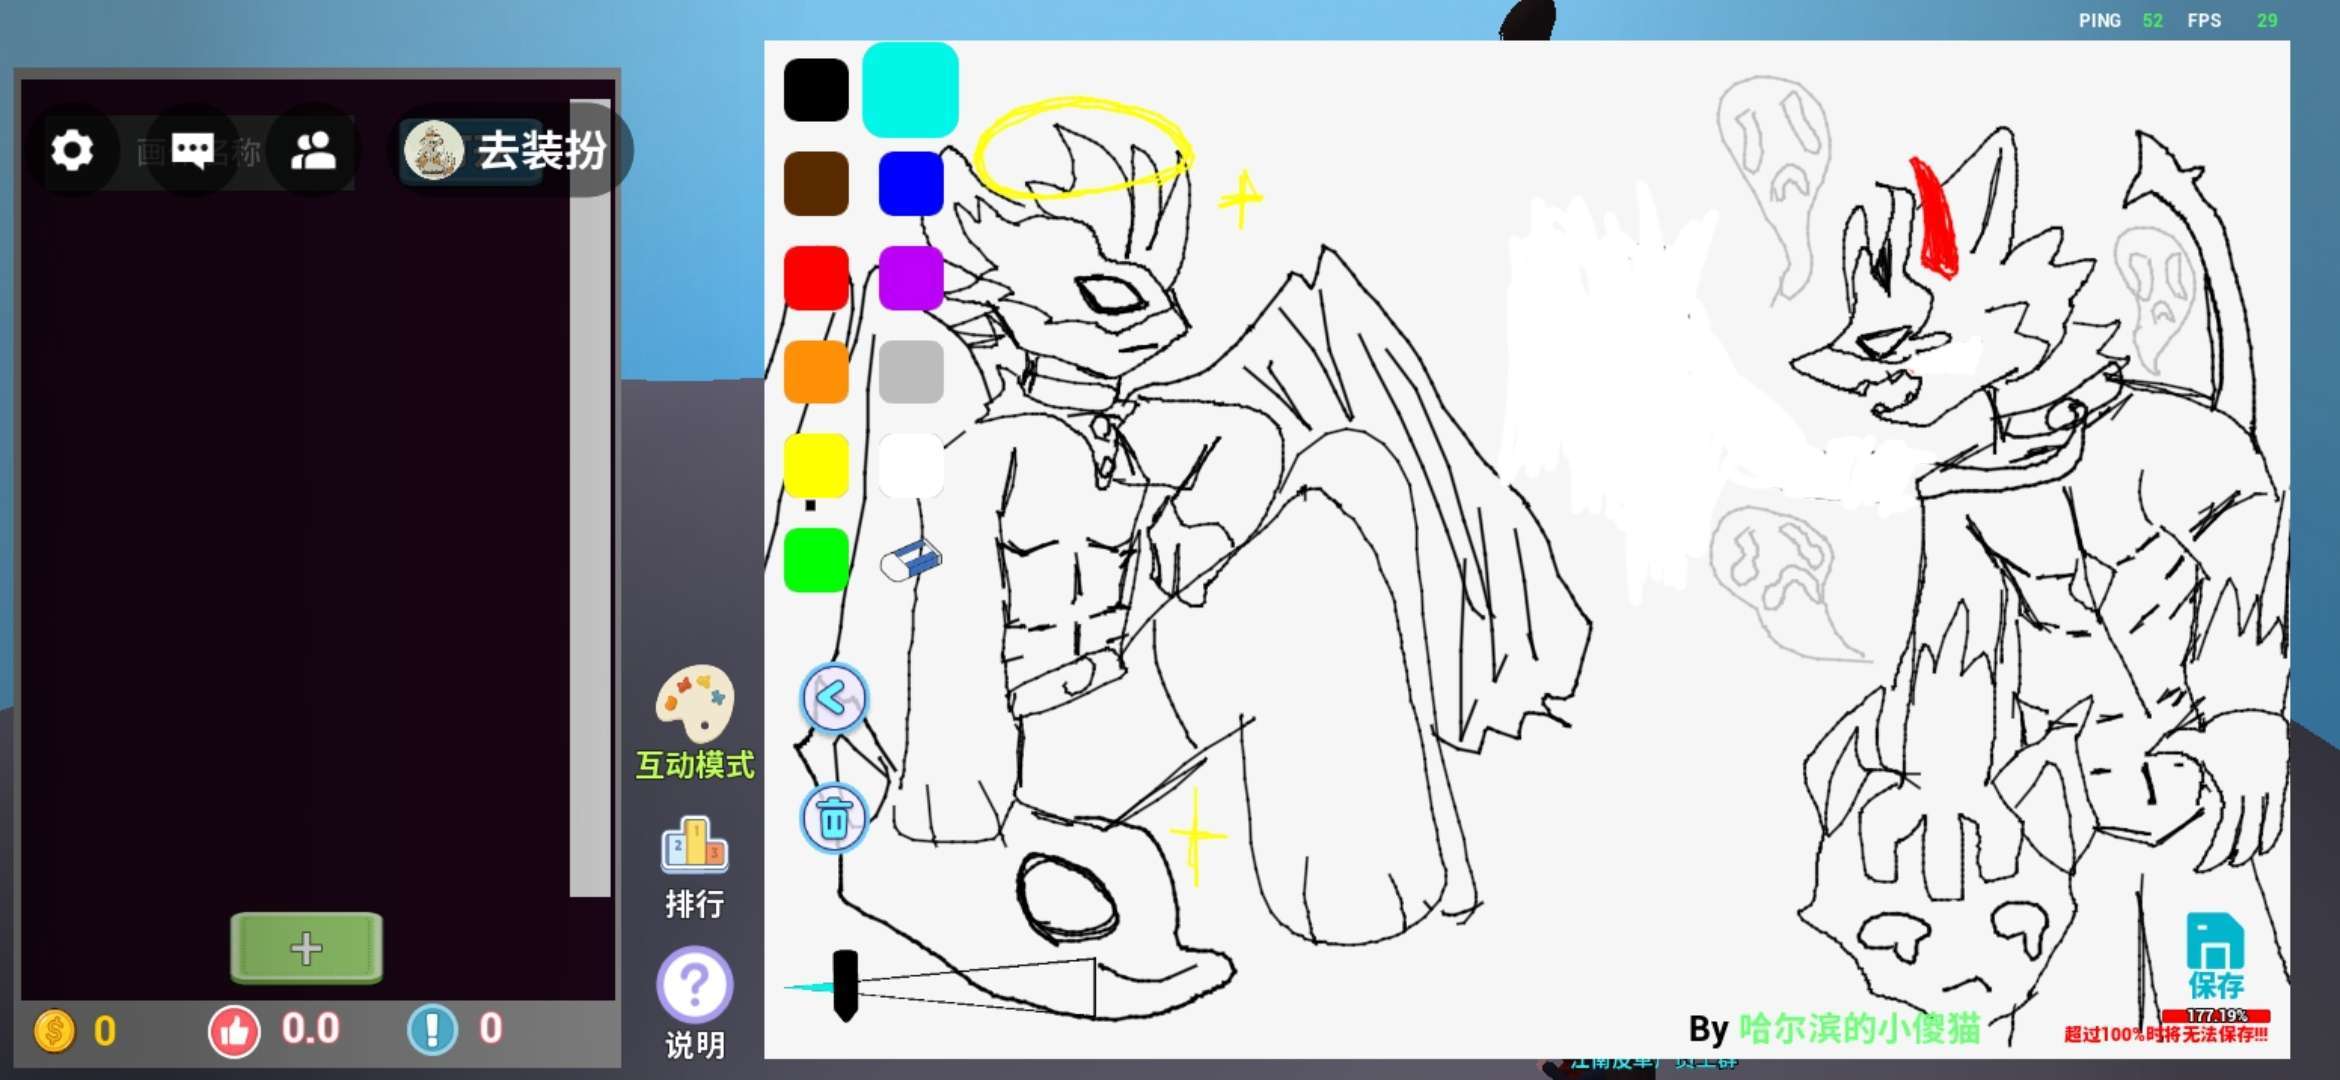
Task: Open the settings gear icon
Action: click(72, 151)
